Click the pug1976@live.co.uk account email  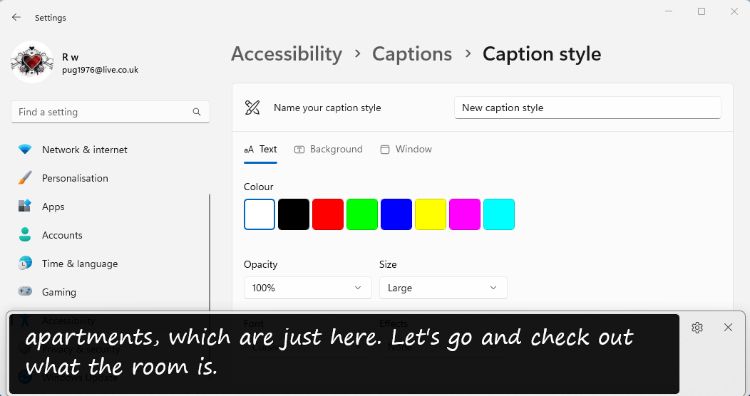click(x=100, y=70)
